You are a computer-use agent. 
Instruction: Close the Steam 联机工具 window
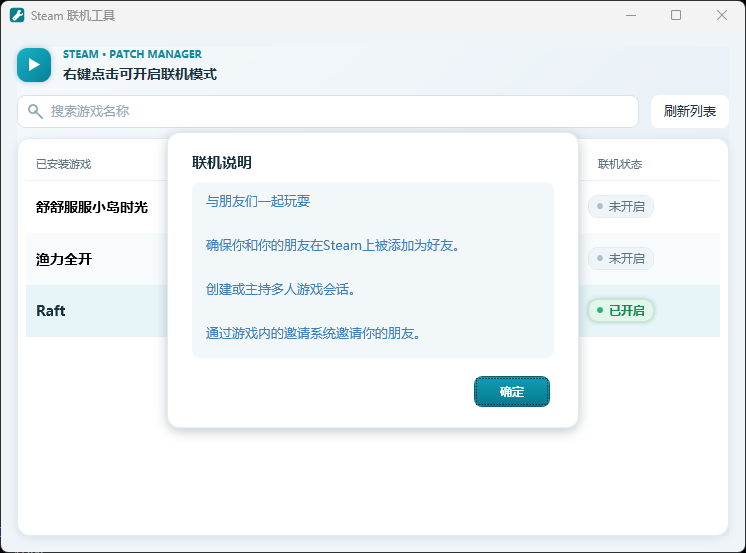(x=722, y=15)
